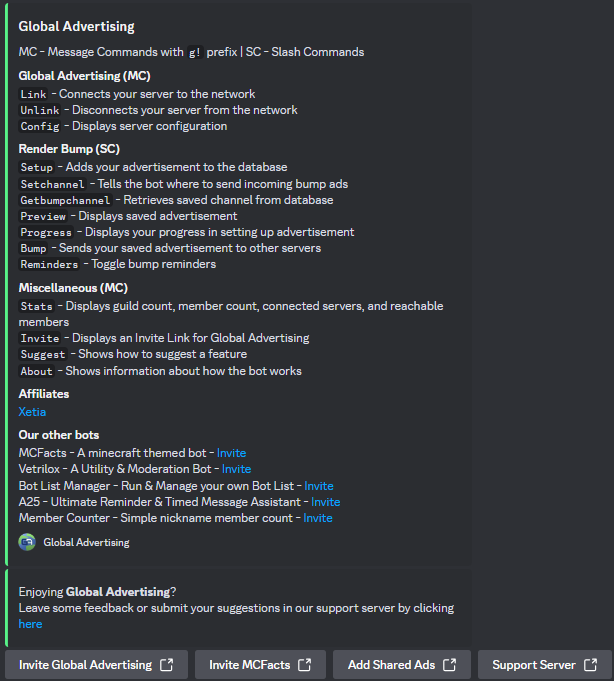Click the Add Shared Ads button
Image resolution: width=614 pixels, height=681 pixels.
(x=402, y=664)
